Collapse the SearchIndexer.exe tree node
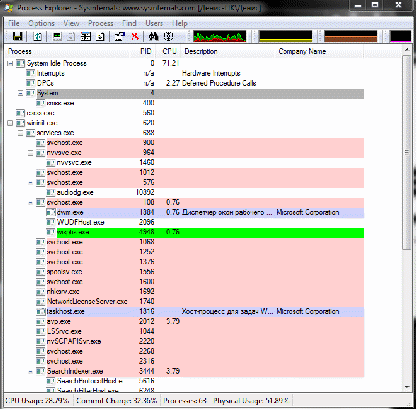The width and height of the screenshot is (417, 410). tap(30, 371)
